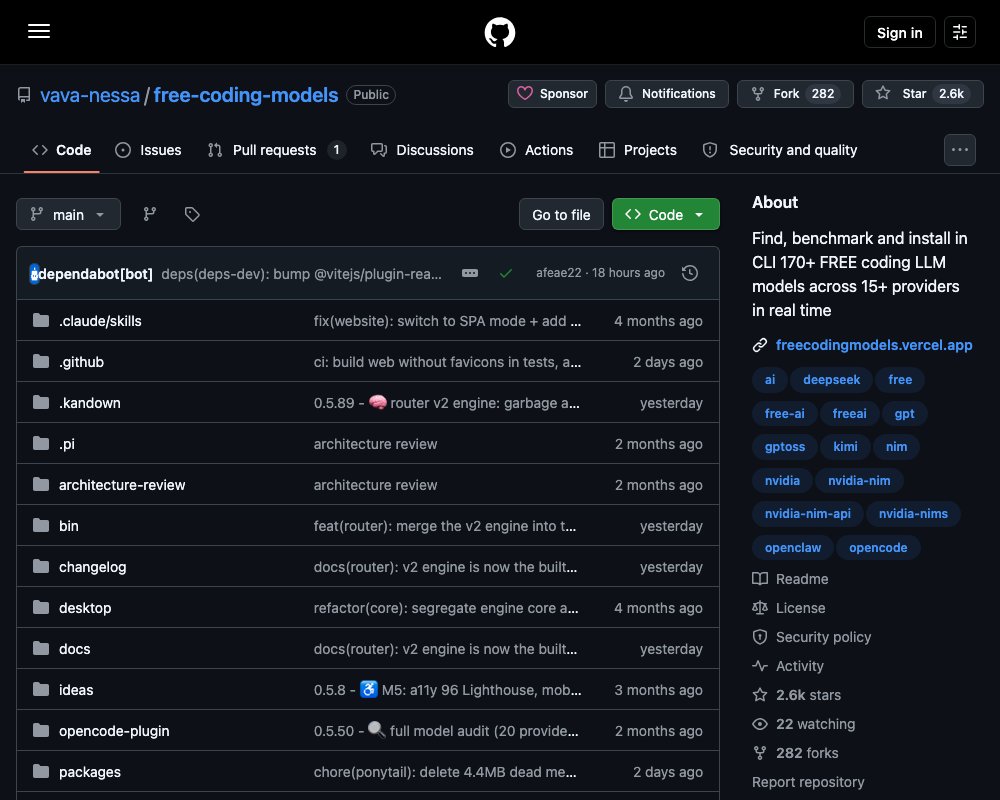View tags icon next to branches
The height and width of the screenshot is (800, 1000).
(192, 214)
